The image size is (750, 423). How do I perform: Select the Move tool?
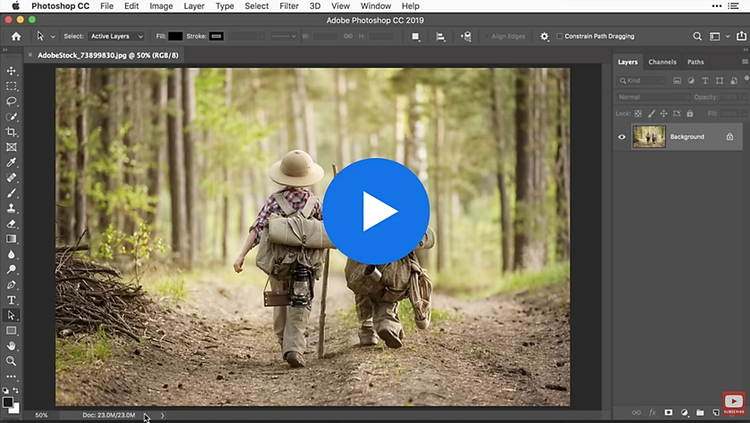point(12,71)
